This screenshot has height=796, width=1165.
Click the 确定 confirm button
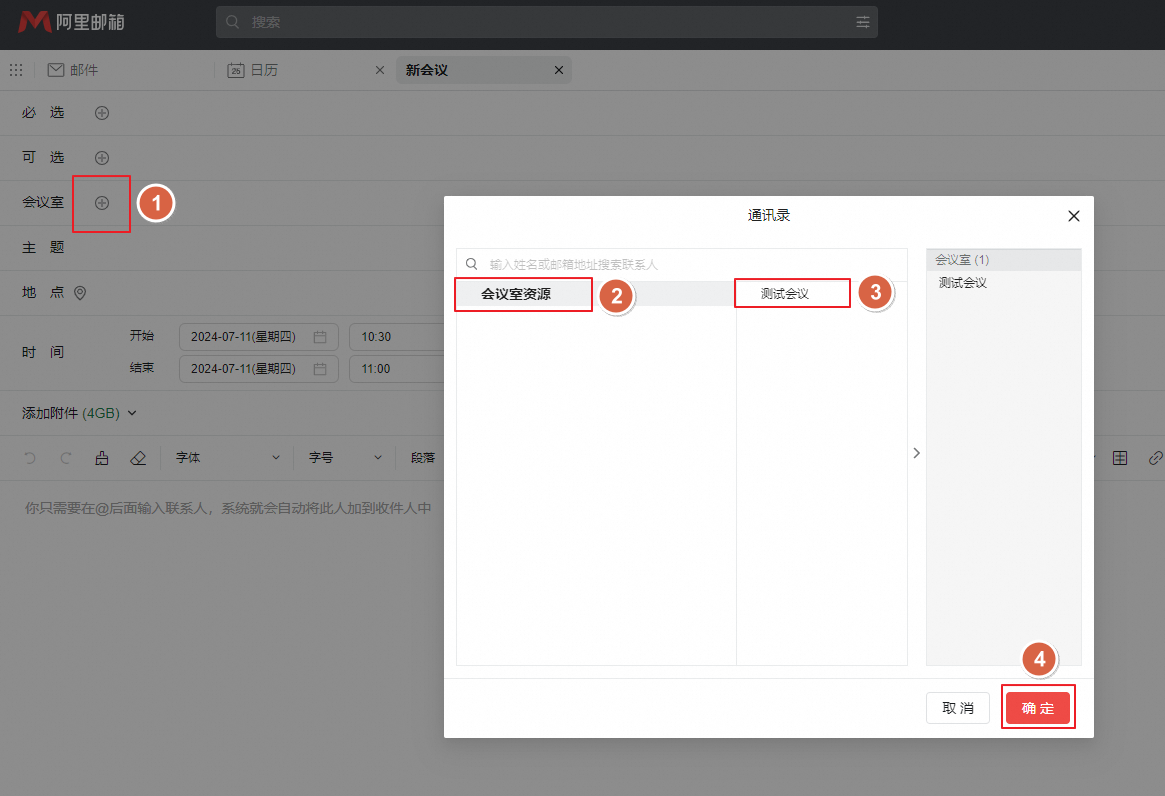click(x=1038, y=707)
